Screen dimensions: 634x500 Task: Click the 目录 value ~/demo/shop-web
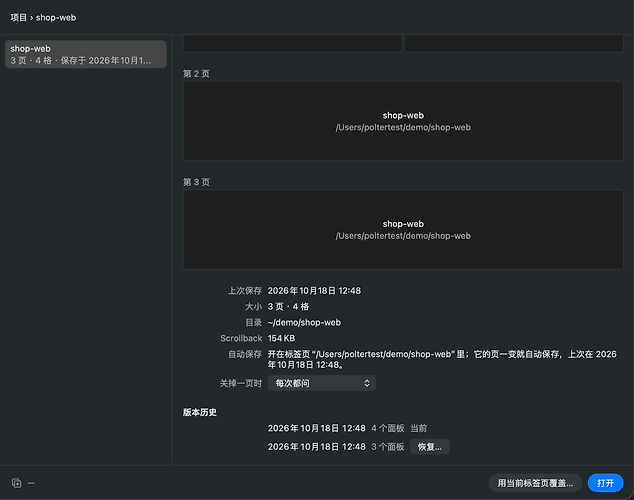click(304, 322)
